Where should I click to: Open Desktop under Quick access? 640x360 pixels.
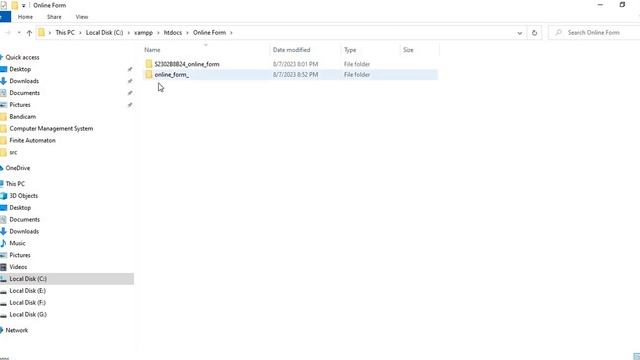pyautogui.click(x=20, y=69)
